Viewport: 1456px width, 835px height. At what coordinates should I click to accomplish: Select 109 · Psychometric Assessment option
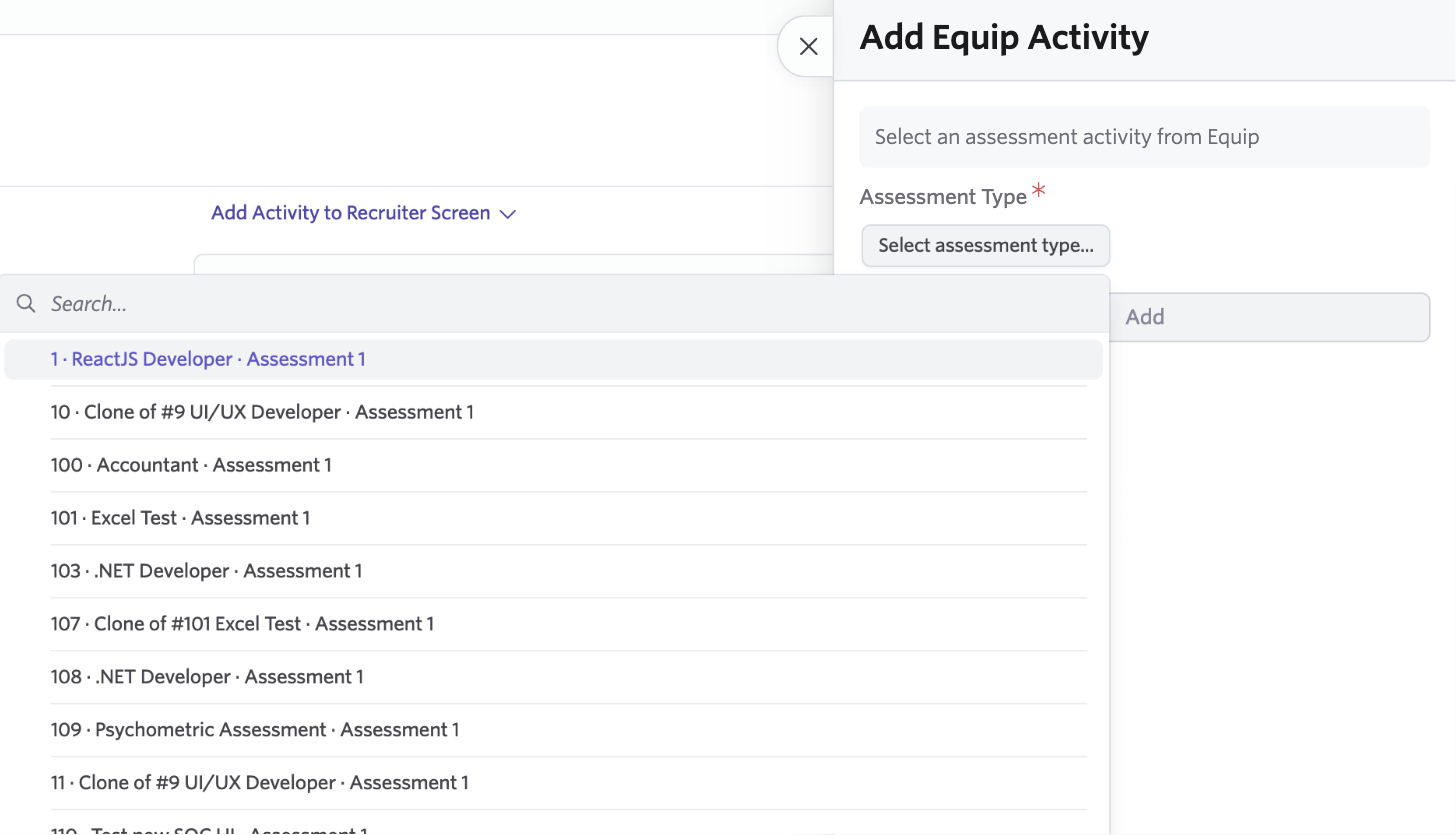tap(553, 730)
